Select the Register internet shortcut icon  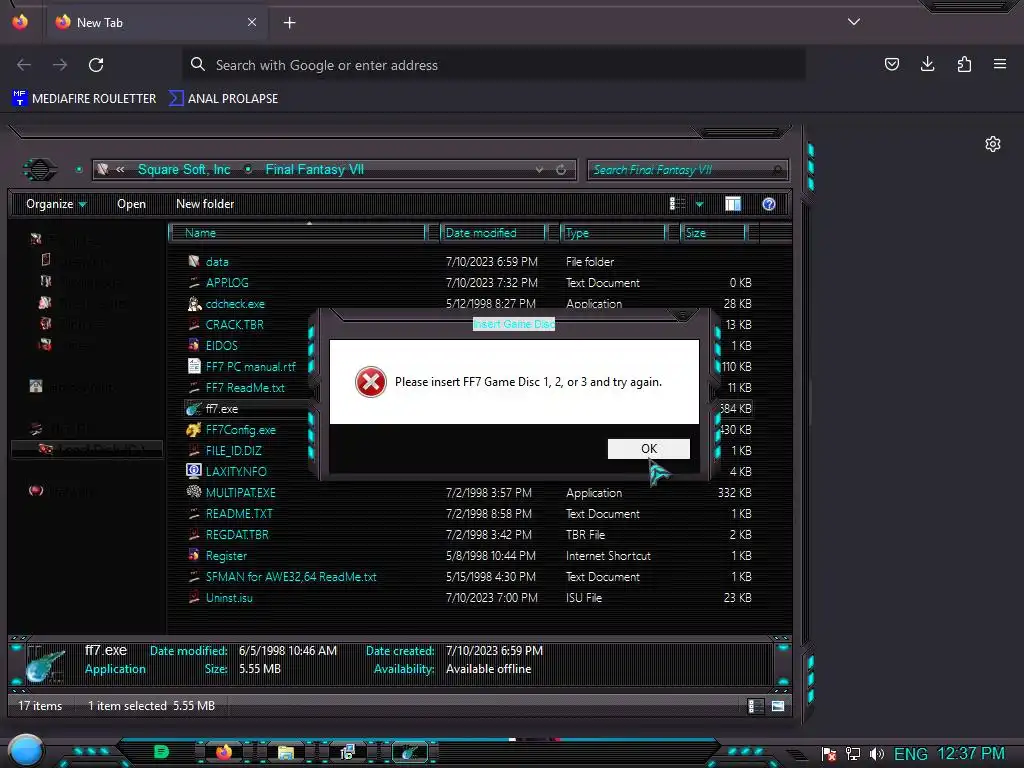(194, 555)
